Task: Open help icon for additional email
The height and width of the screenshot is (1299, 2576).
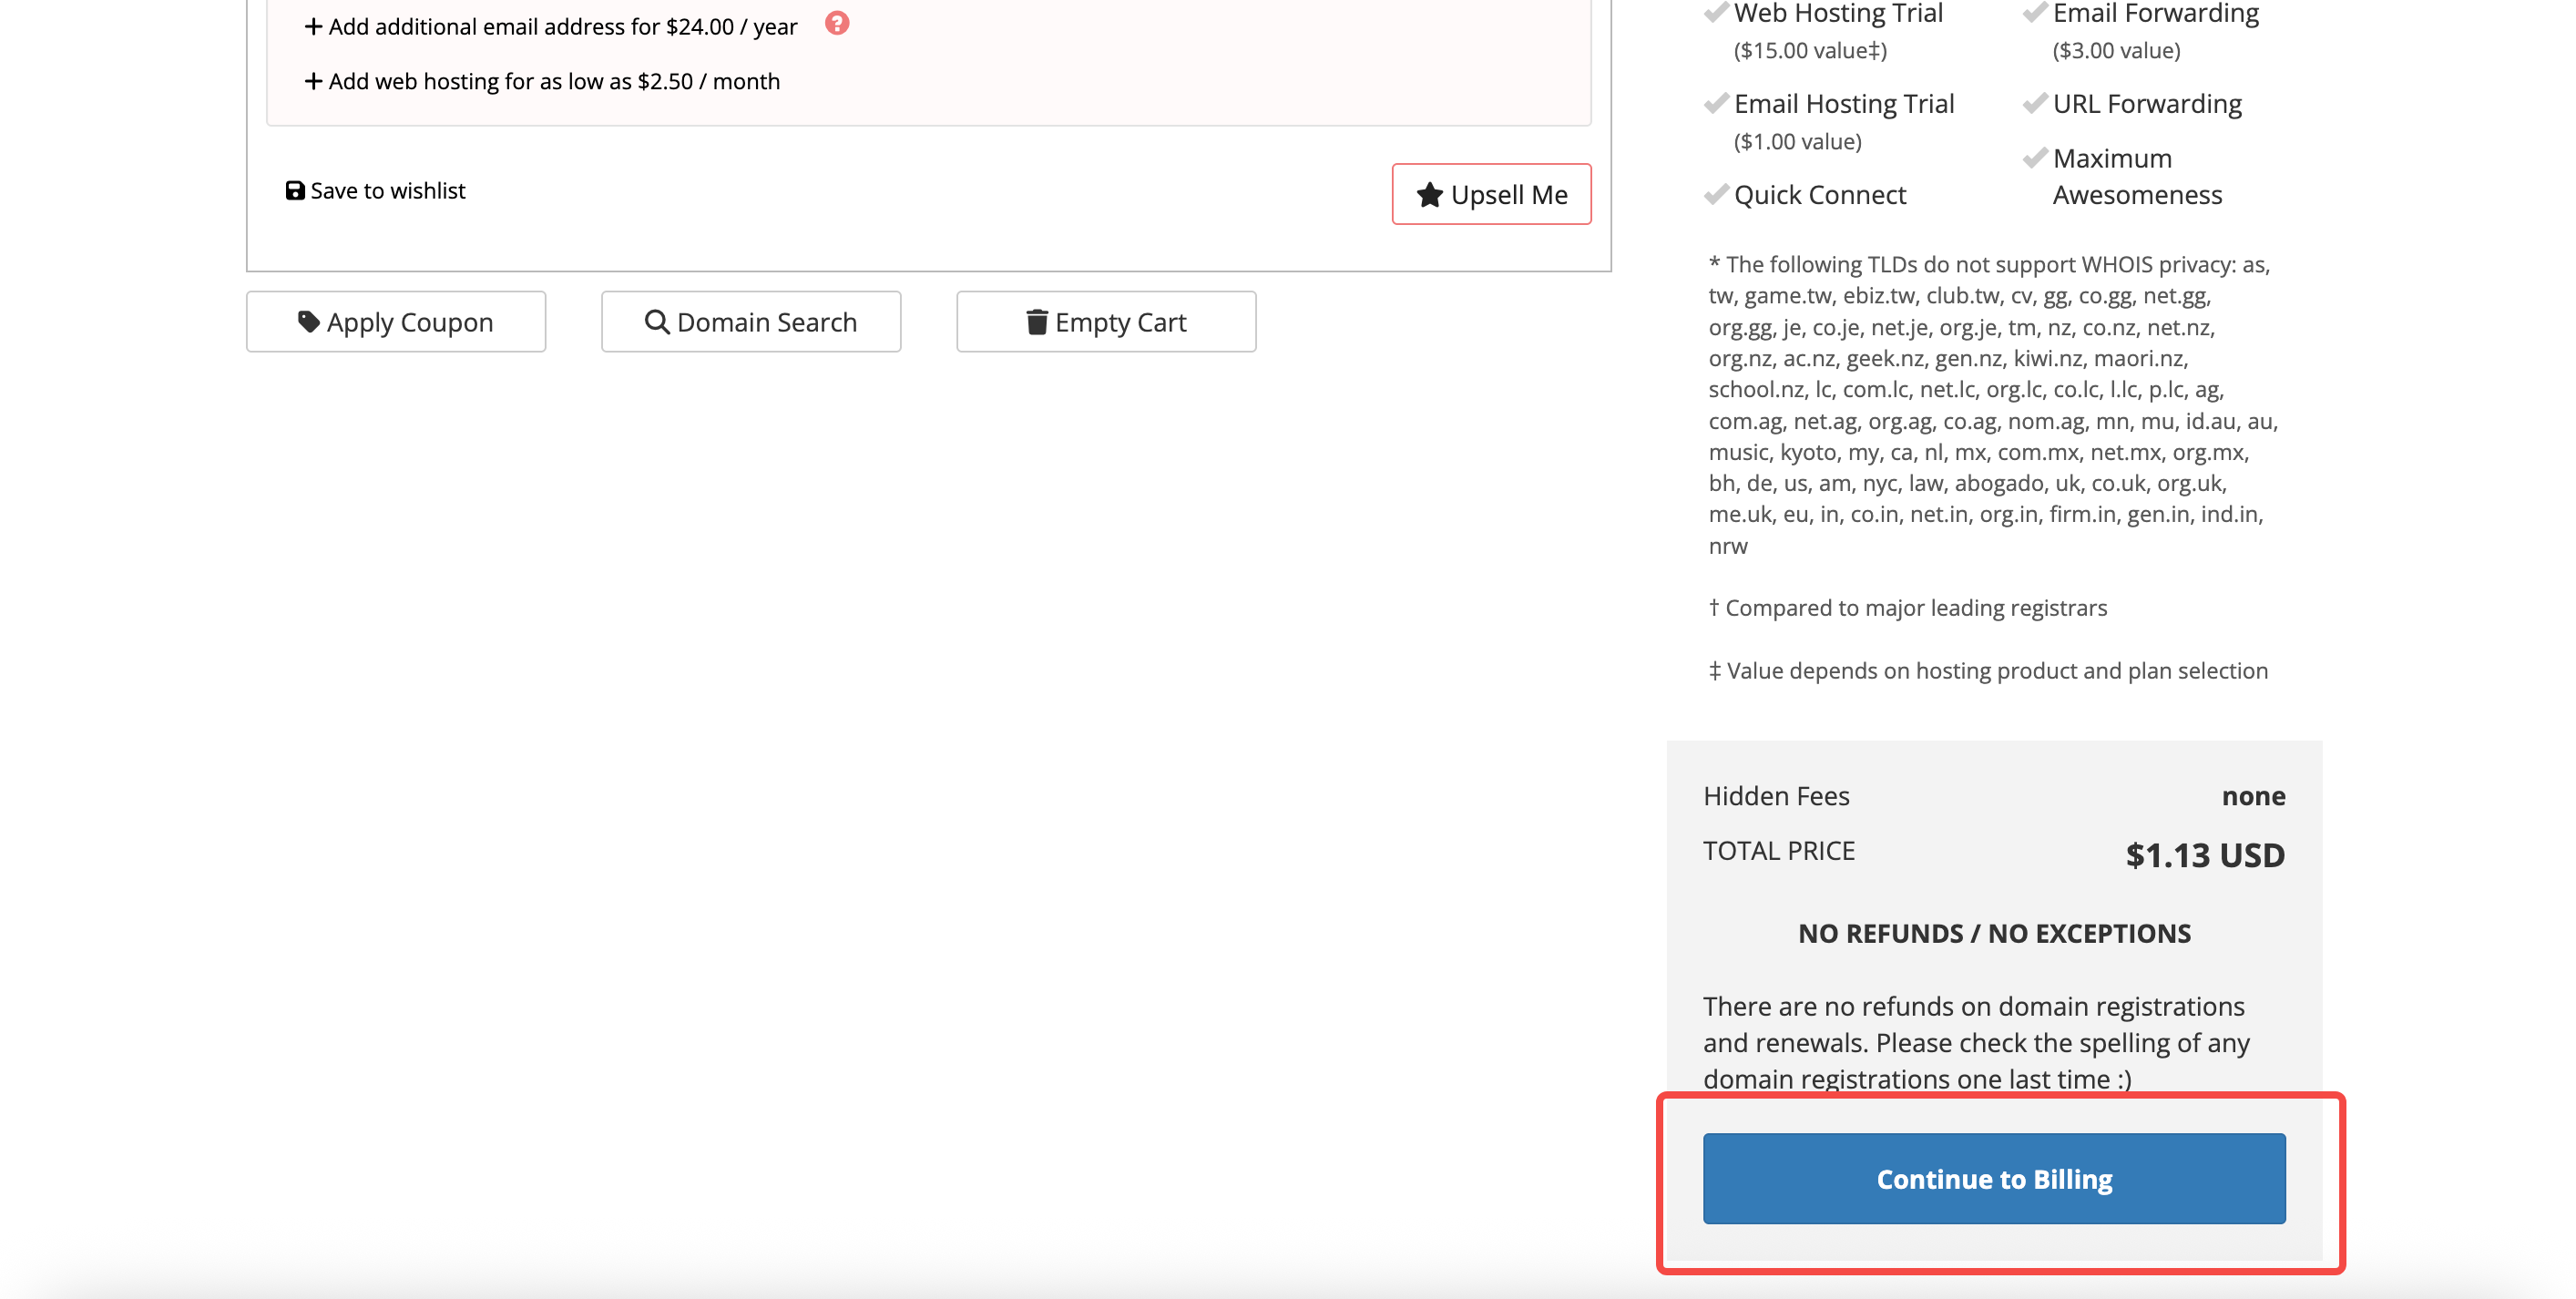Action: click(837, 23)
